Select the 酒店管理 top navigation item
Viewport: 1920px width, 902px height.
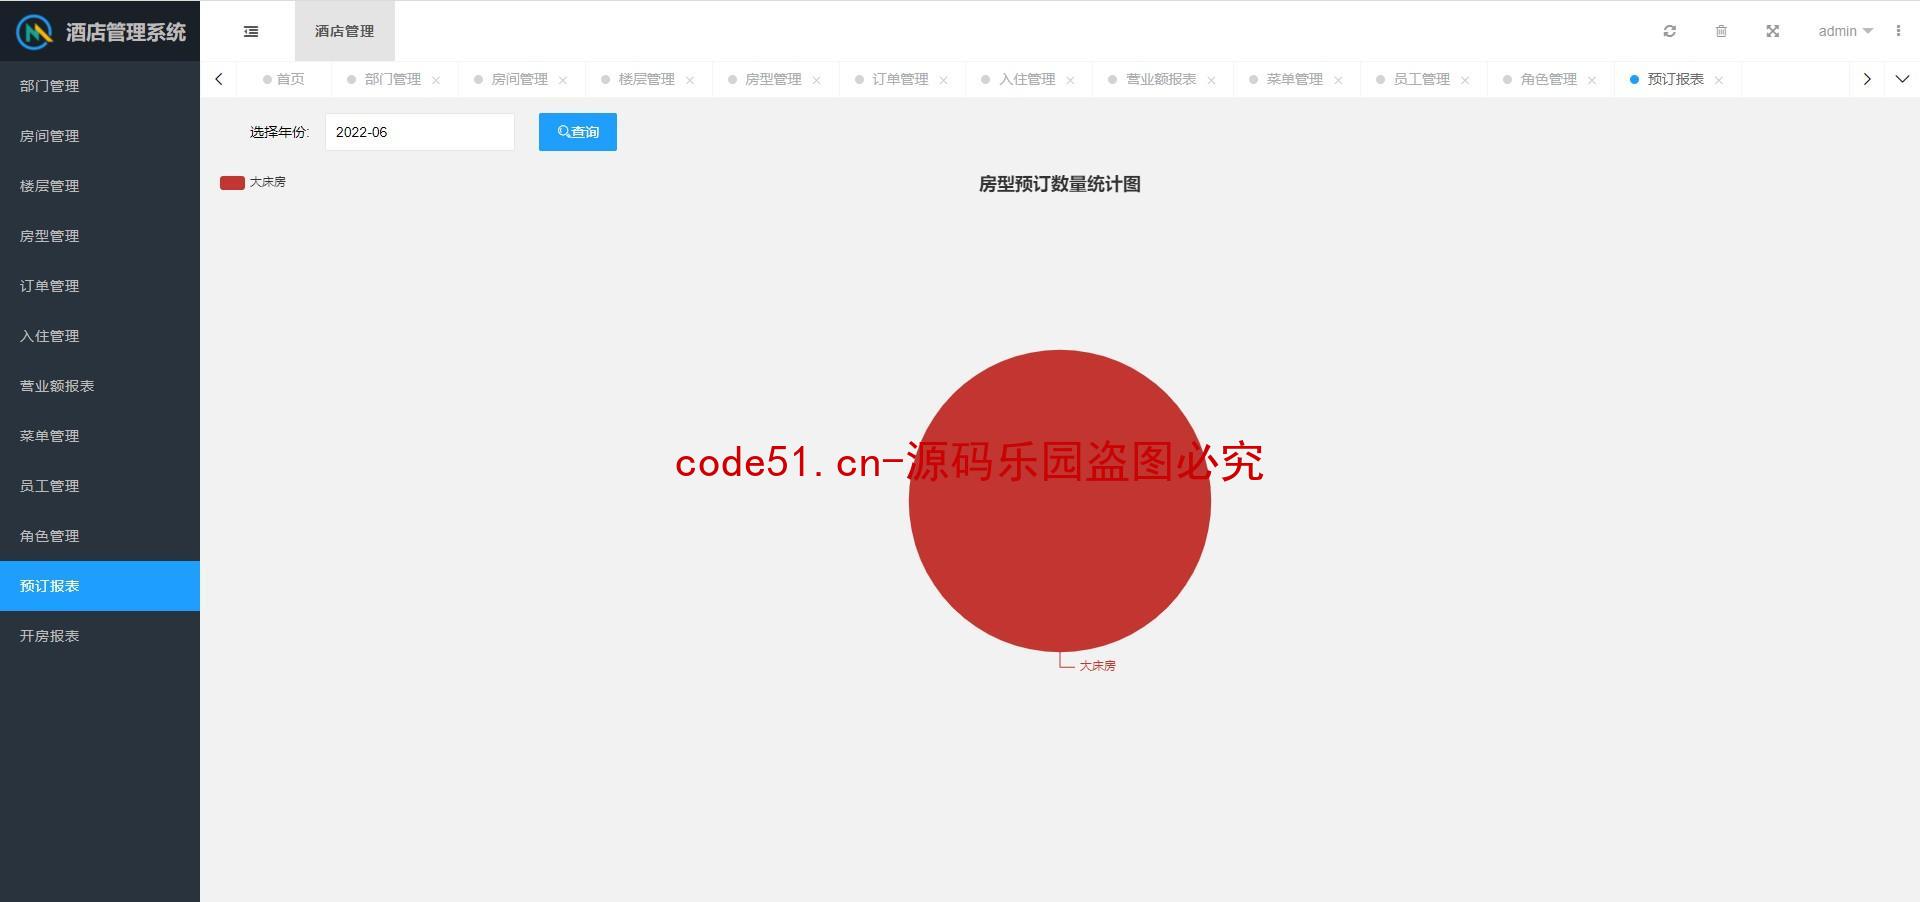[x=345, y=31]
